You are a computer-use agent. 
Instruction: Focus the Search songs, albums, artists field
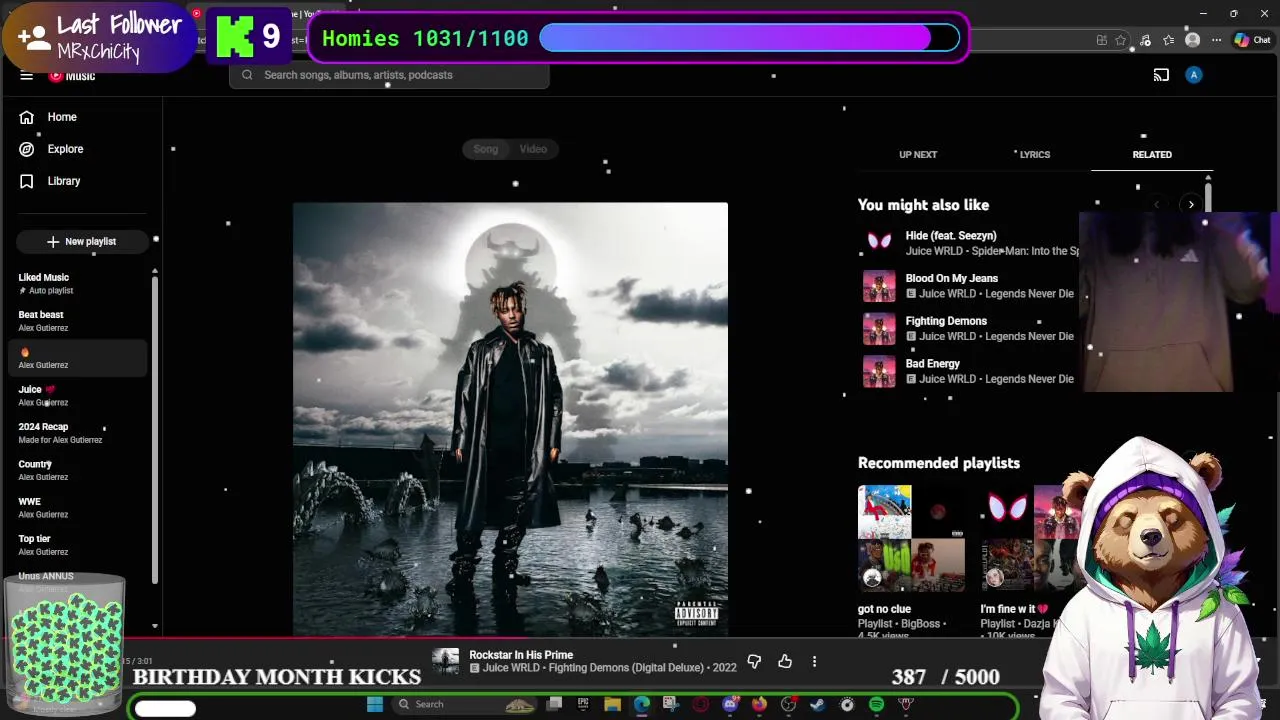[389, 75]
